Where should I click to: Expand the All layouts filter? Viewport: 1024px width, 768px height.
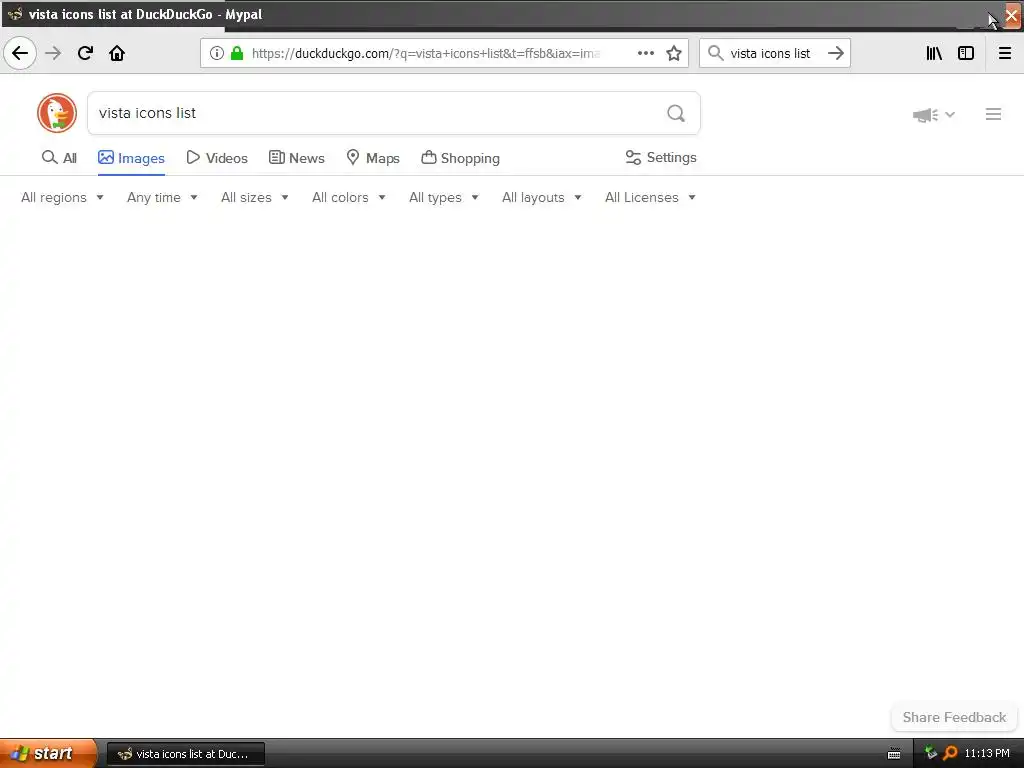tap(541, 197)
